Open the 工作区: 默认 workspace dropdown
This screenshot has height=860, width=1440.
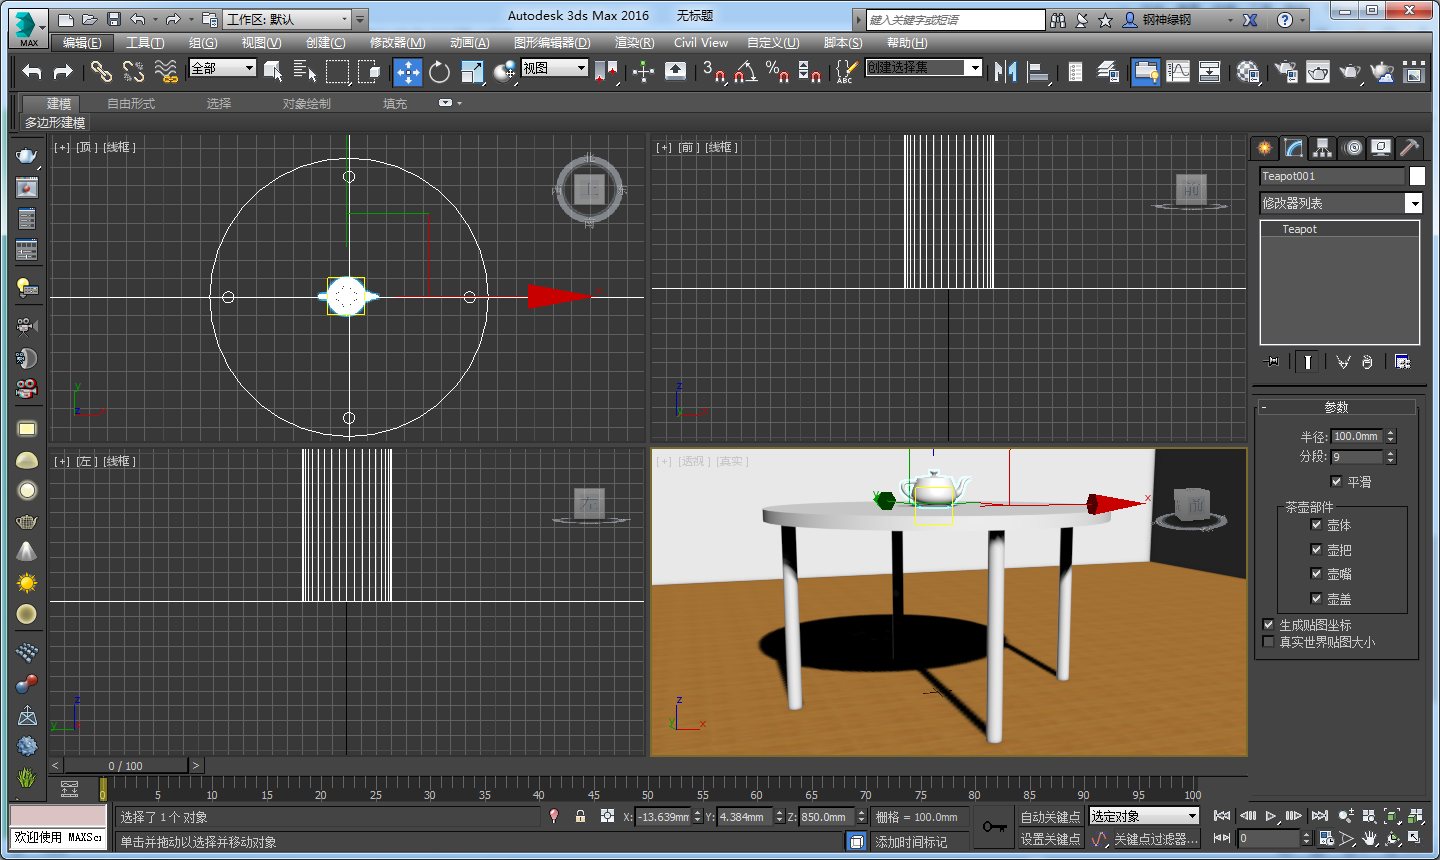288,19
